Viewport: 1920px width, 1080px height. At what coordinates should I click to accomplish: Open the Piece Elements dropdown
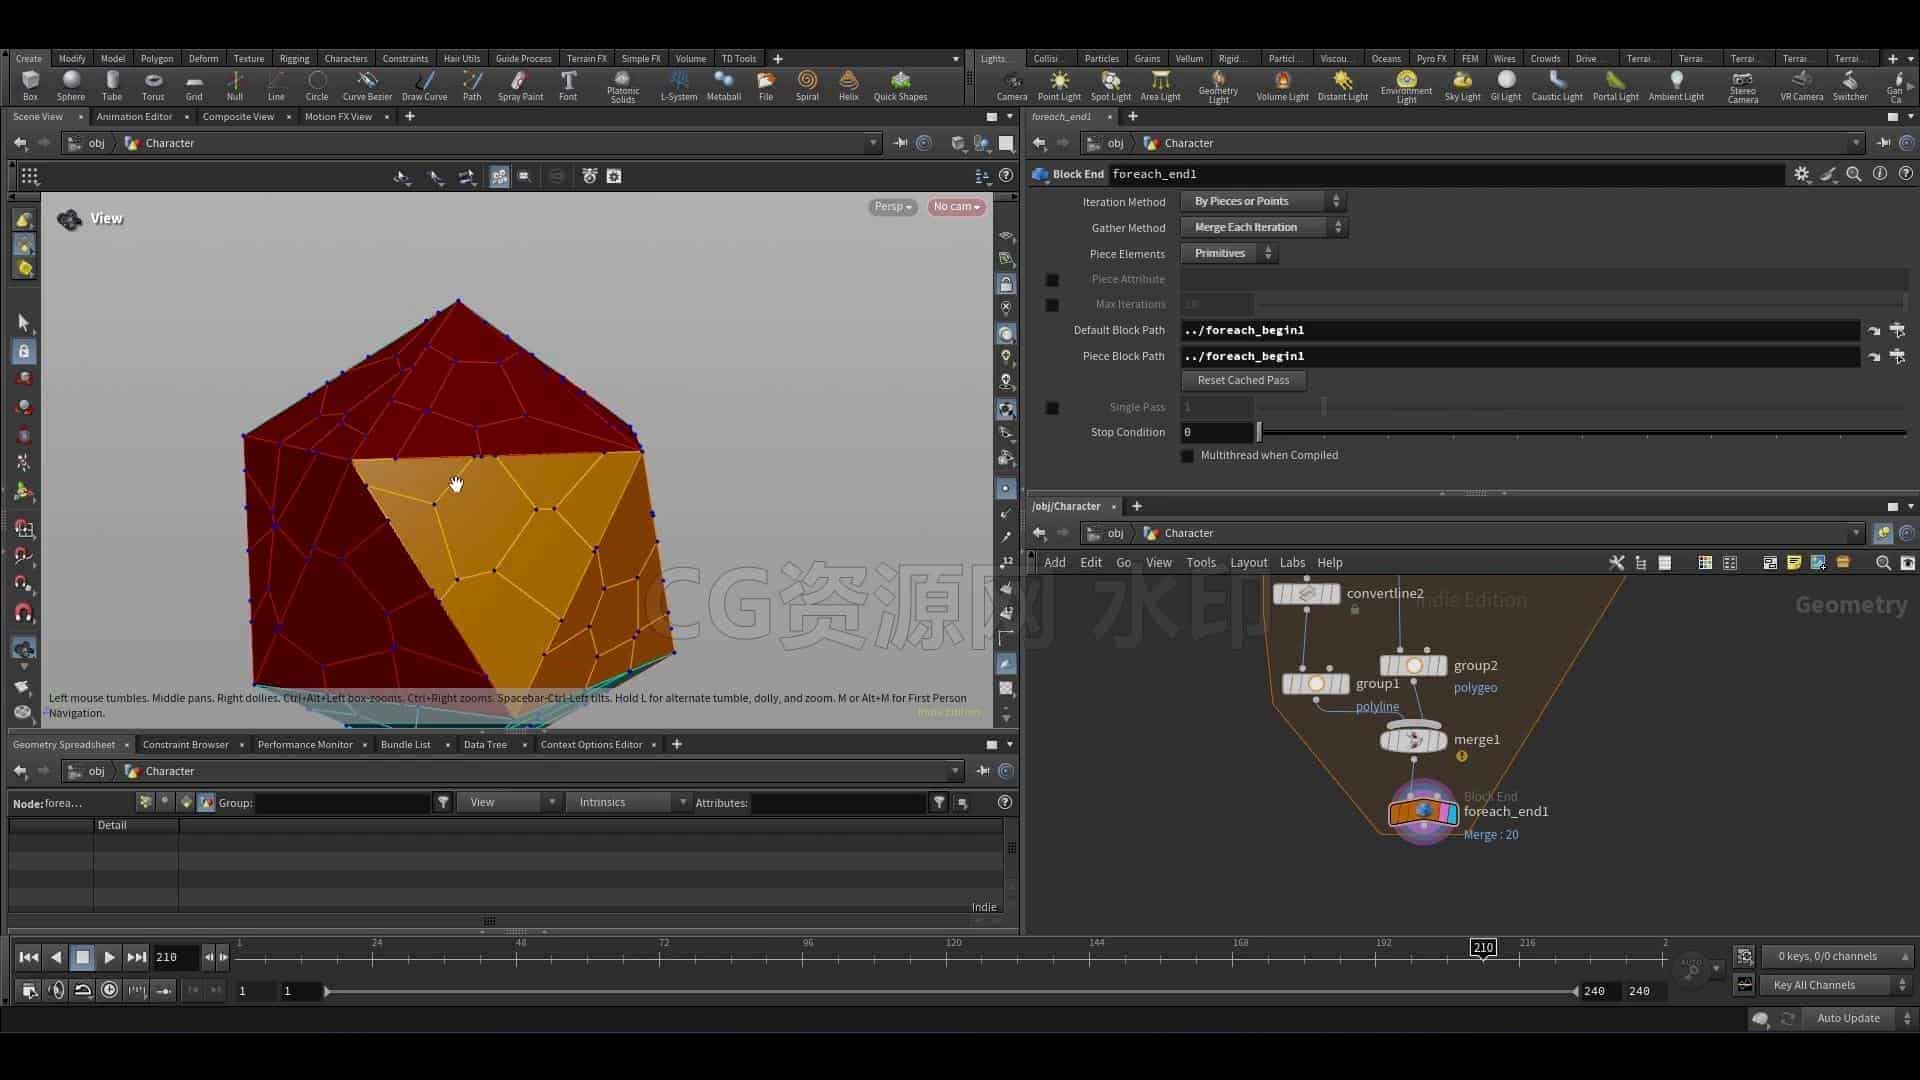click(x=1229, y=254)
